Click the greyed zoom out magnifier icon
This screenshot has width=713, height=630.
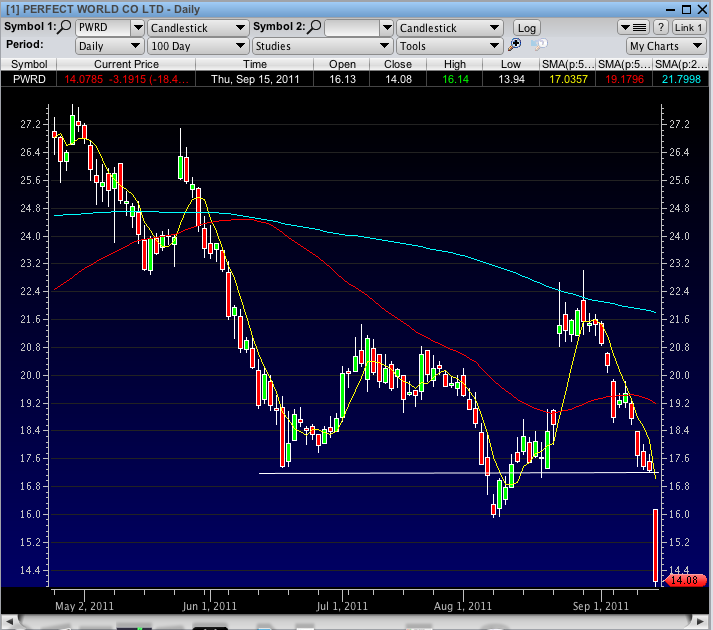538,46
